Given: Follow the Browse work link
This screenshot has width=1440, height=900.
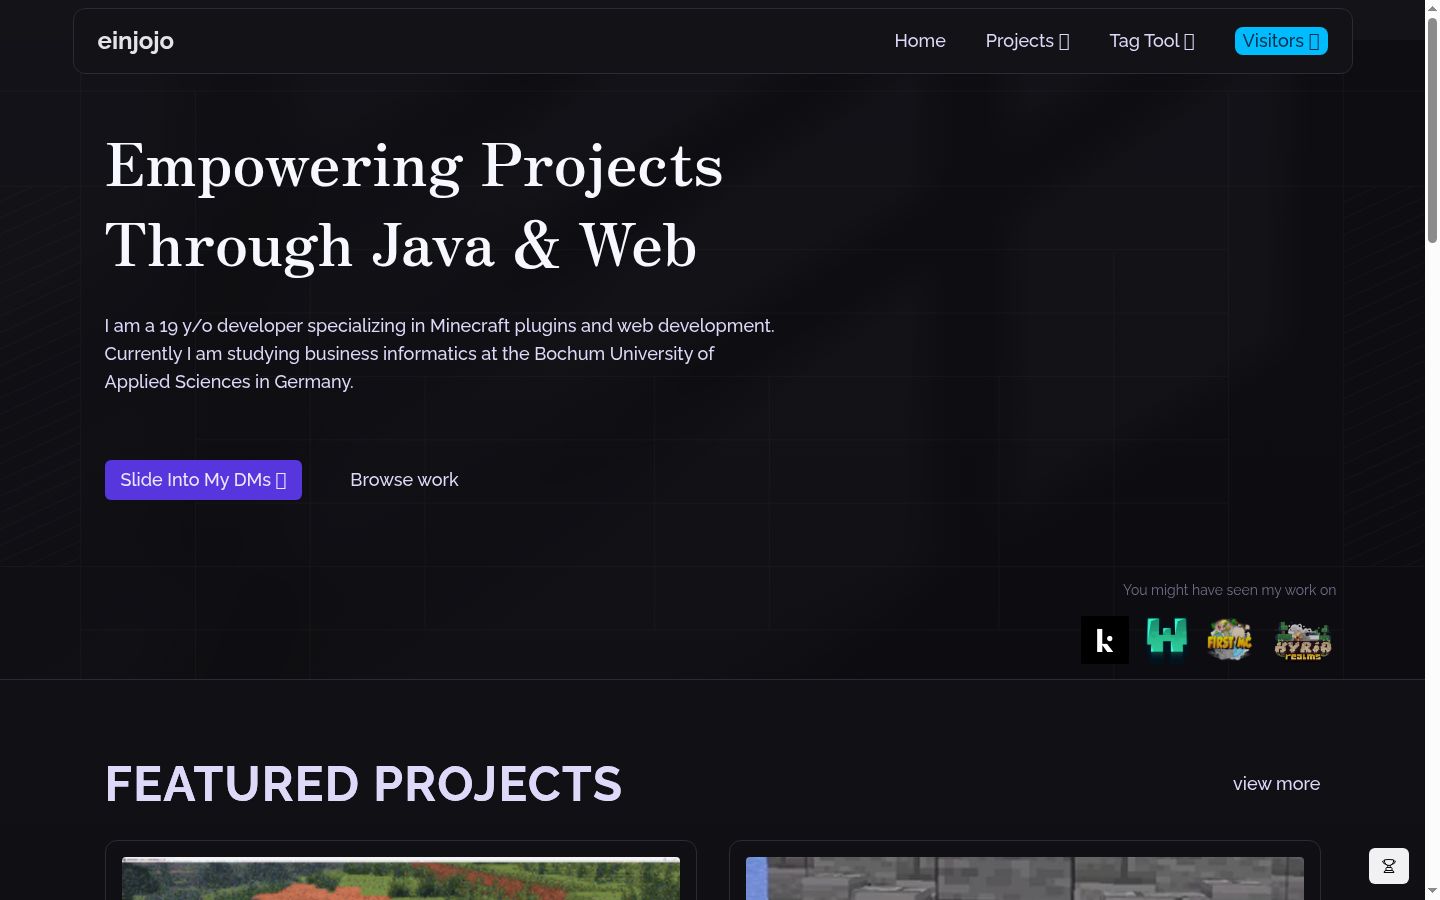Looking at the screenshot, I should pyautogui.click(x=404, y=480).
